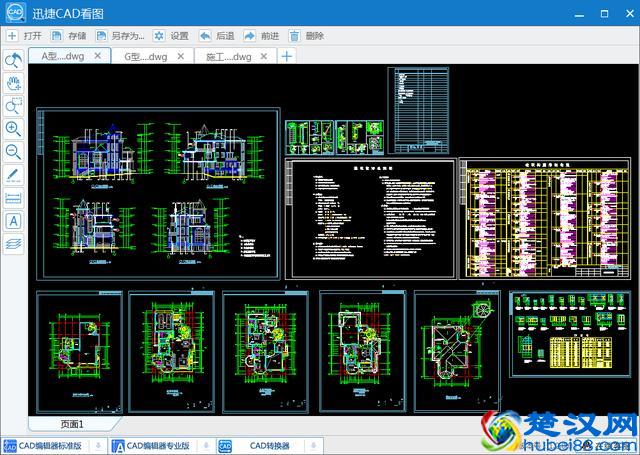Click the zoom in magnifier

pos(14,129)
